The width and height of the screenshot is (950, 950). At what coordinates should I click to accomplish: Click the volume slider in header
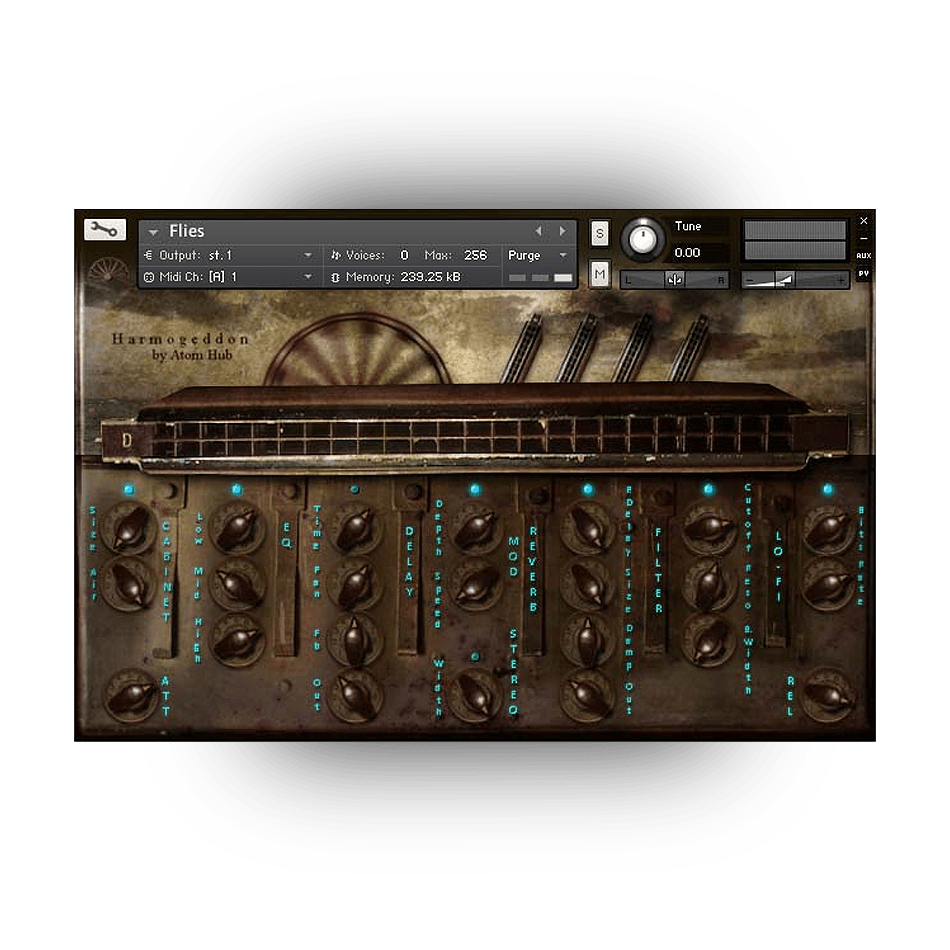[x=796, y=280]
